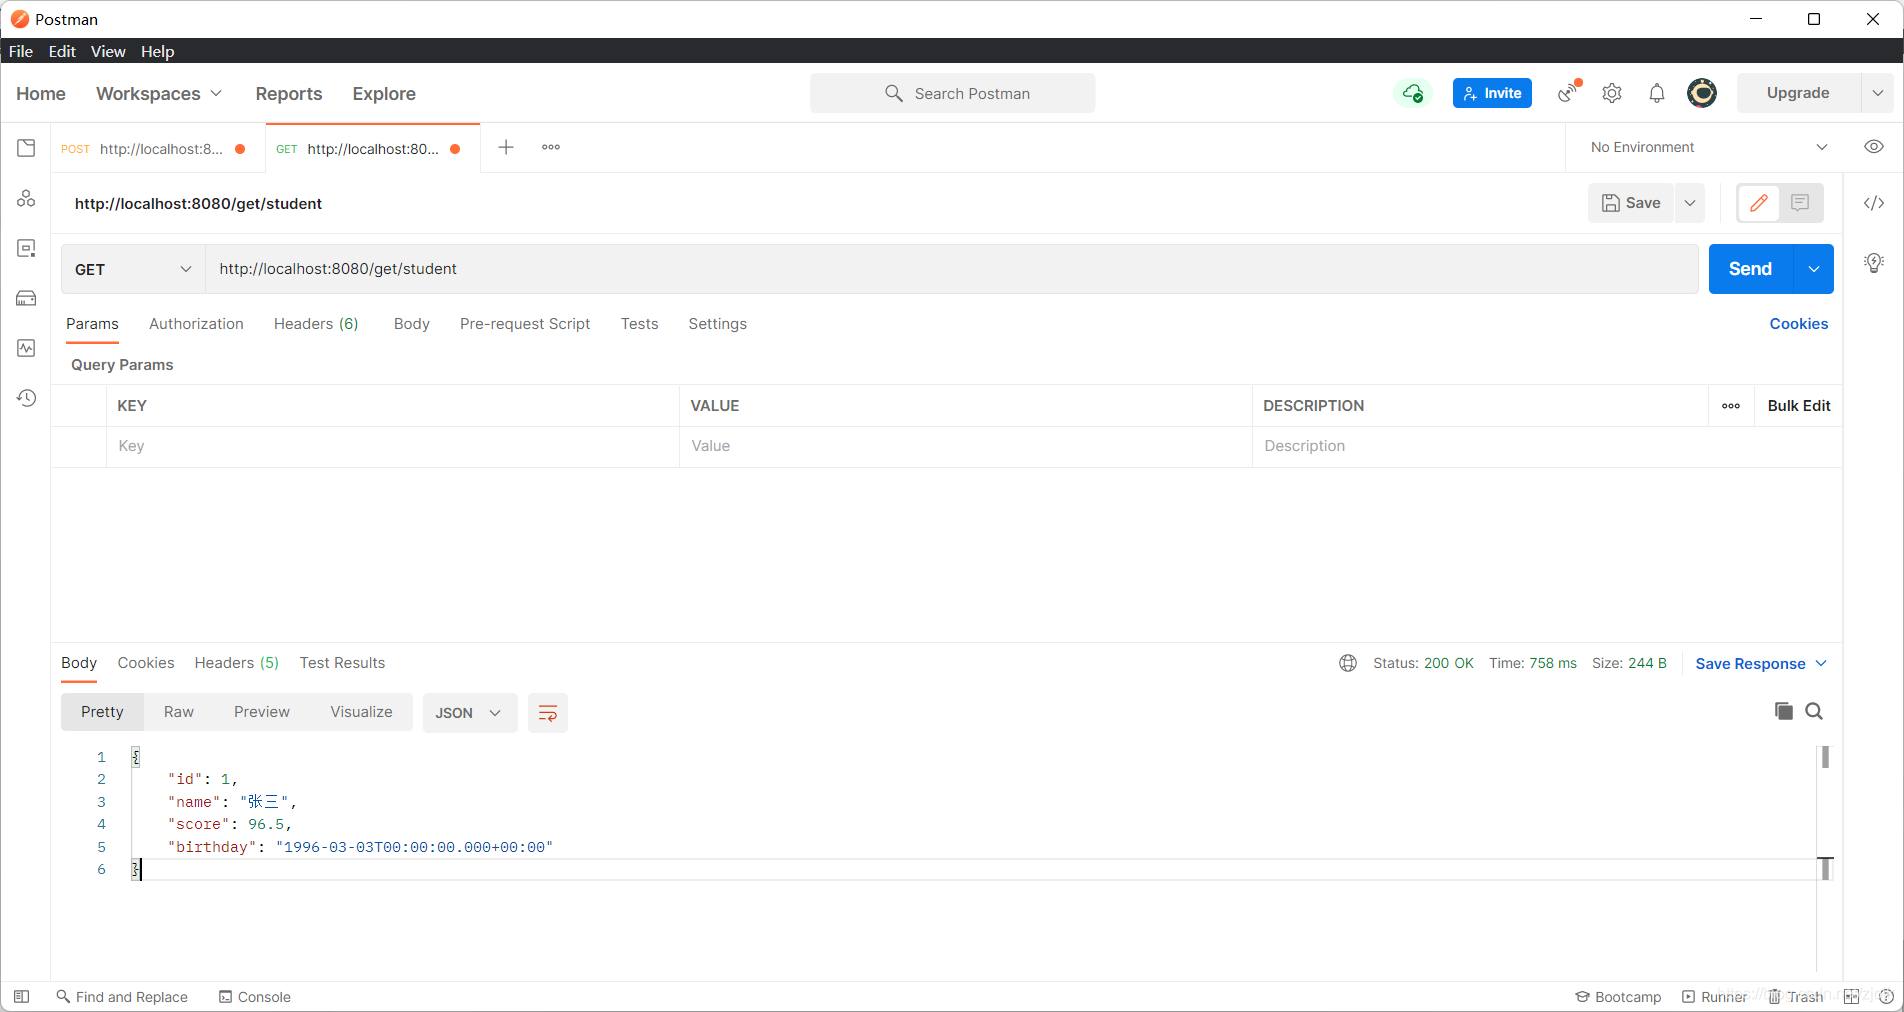The height and width of the screenshot is (1012, 1904).
Task: Open tab options three-dot menu
Action: tap(551, 147)
